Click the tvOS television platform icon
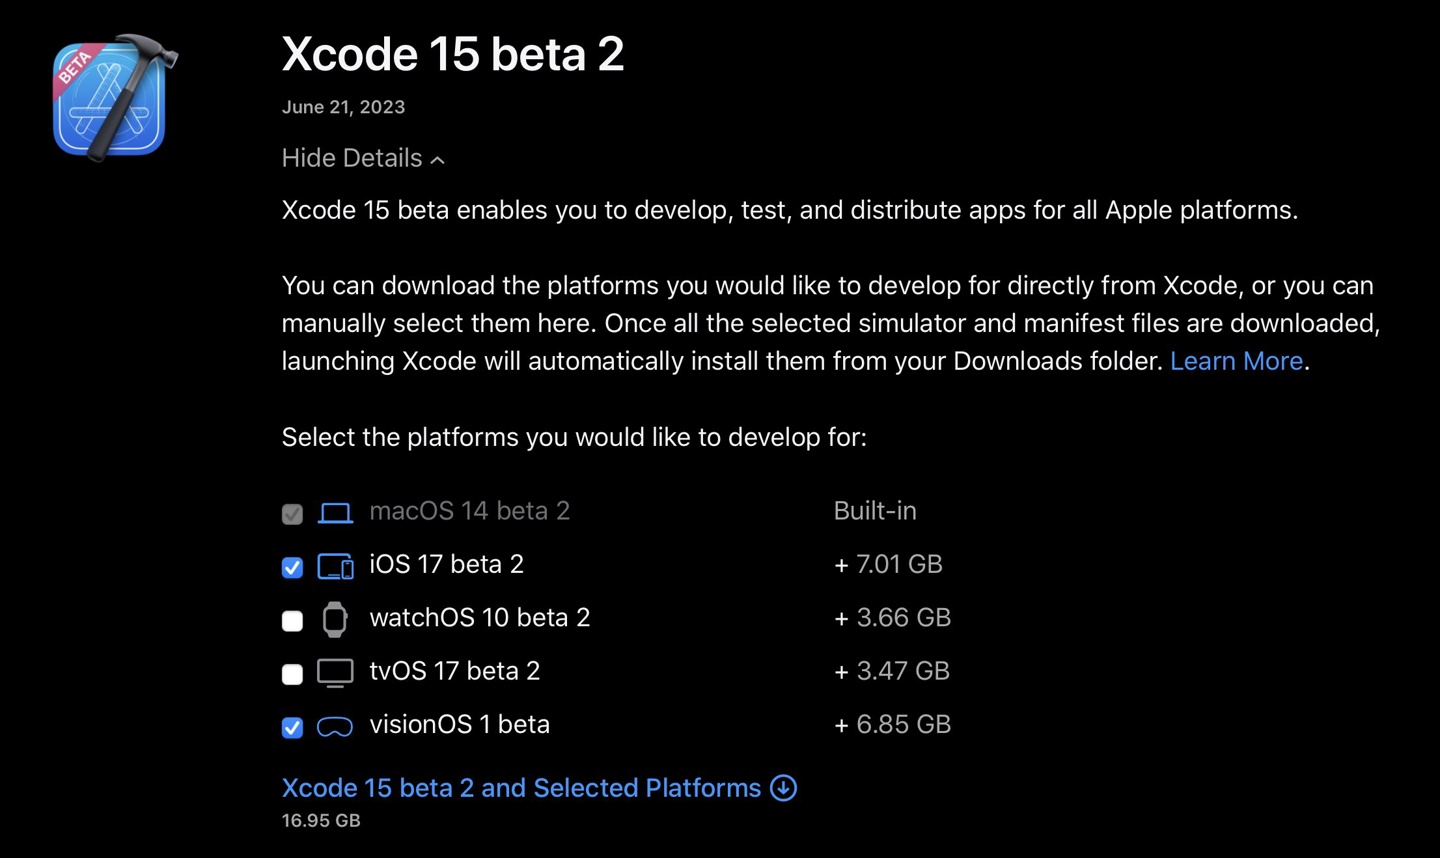This screenshot has width=1440, height=858. point(335,673)
